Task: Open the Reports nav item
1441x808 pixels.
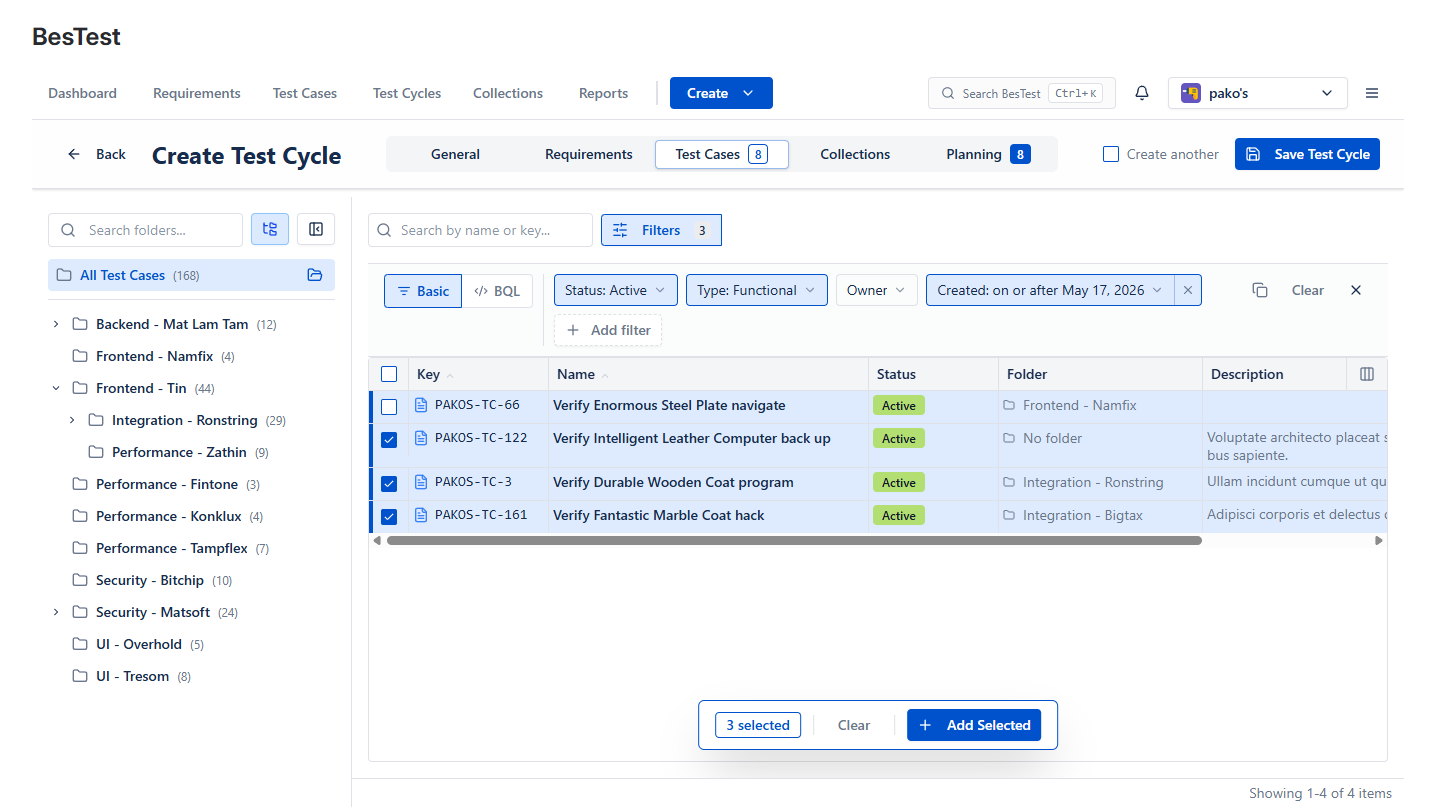Action: pyautogui.click(x=604, y=93)
